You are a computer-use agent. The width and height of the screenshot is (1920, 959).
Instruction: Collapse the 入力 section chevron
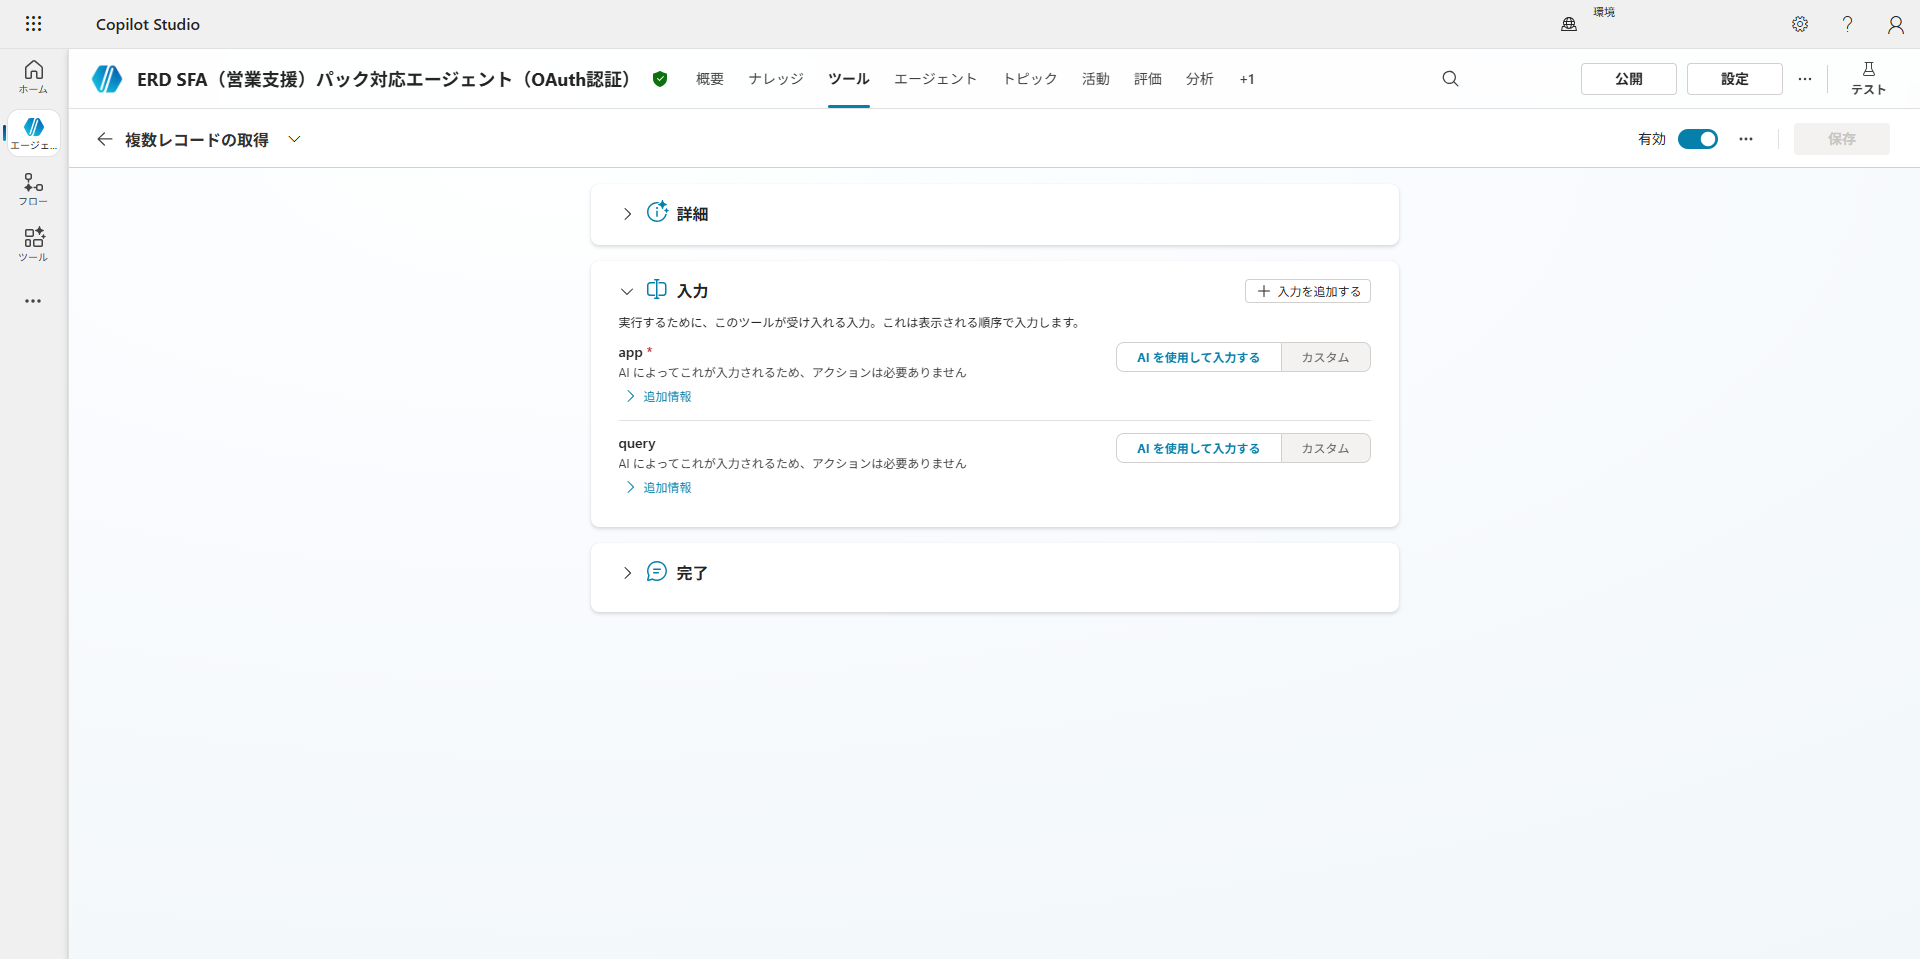(x=627, y=292)
